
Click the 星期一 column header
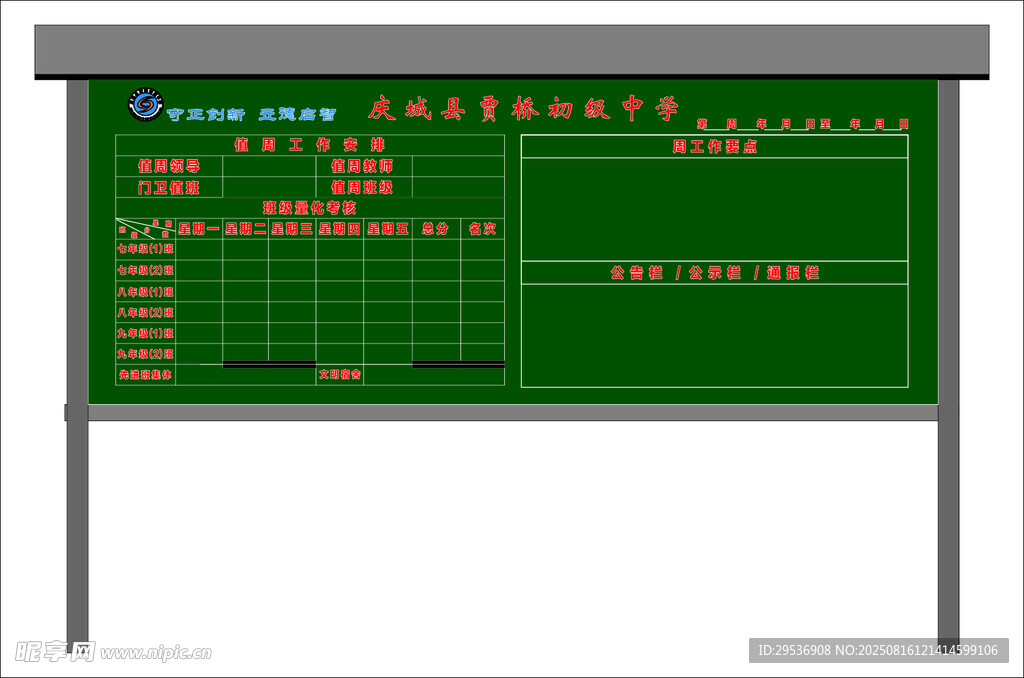click(x=199, y=228)
